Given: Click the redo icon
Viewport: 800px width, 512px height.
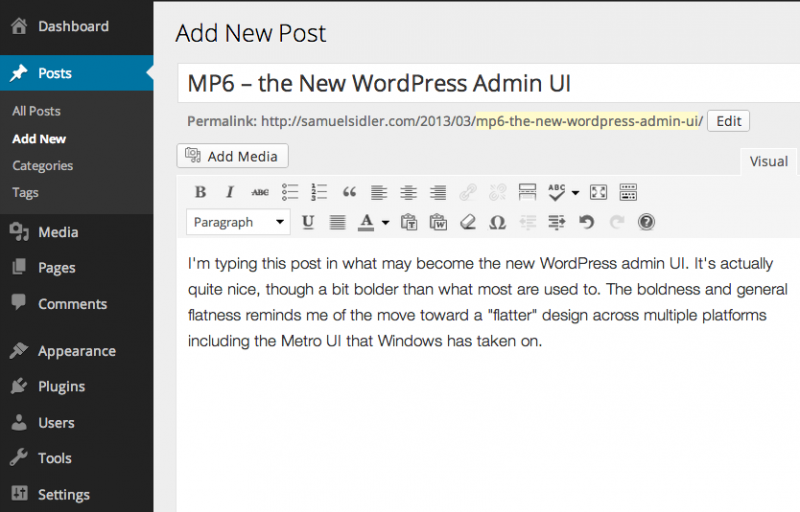Looking at the screenshot, I should tap(617, 222).
